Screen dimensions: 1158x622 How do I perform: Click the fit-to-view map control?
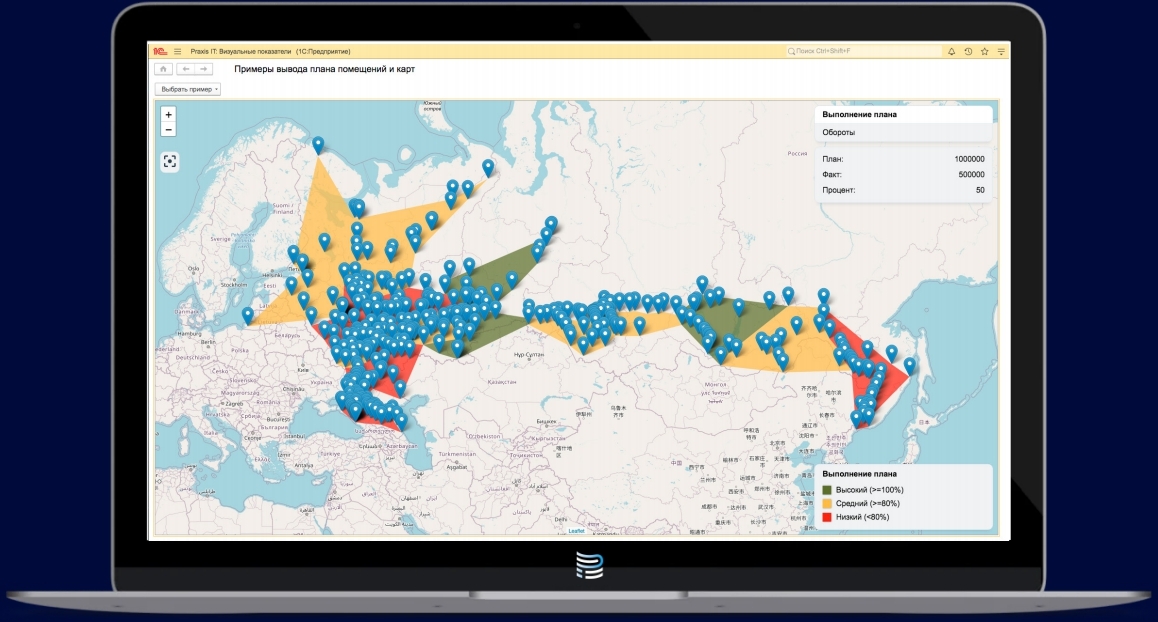[x=170, y=162]
